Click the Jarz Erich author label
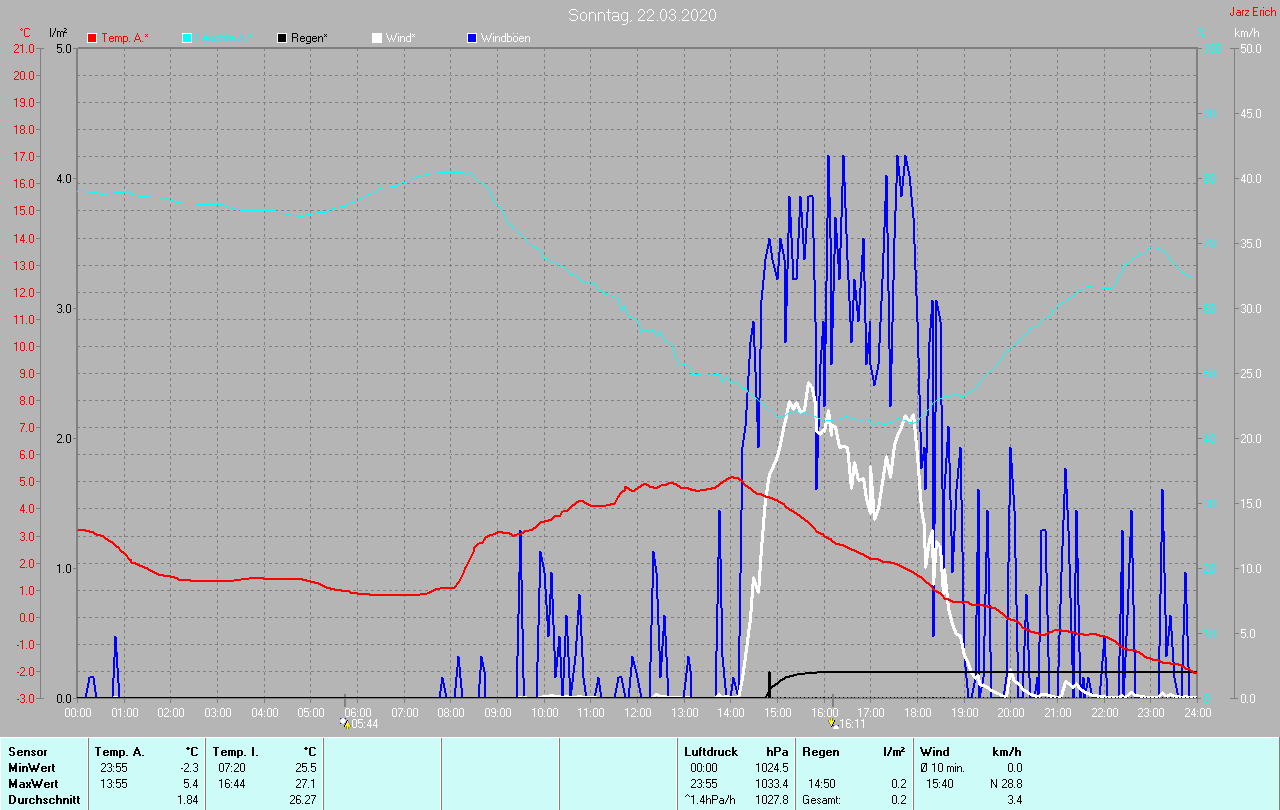Image resolution: width=1280 pixels, height=810 pixels. tap(1253, 12)
